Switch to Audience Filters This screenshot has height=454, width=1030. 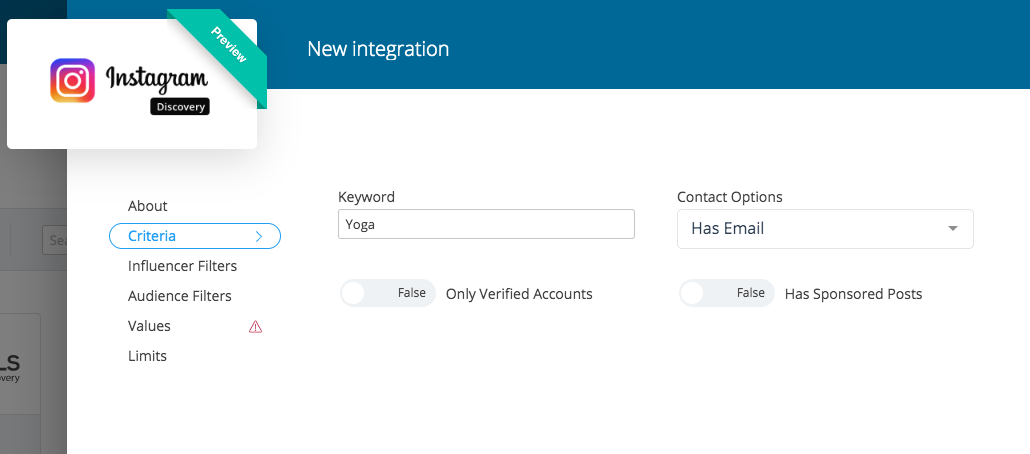pos(180,296)
